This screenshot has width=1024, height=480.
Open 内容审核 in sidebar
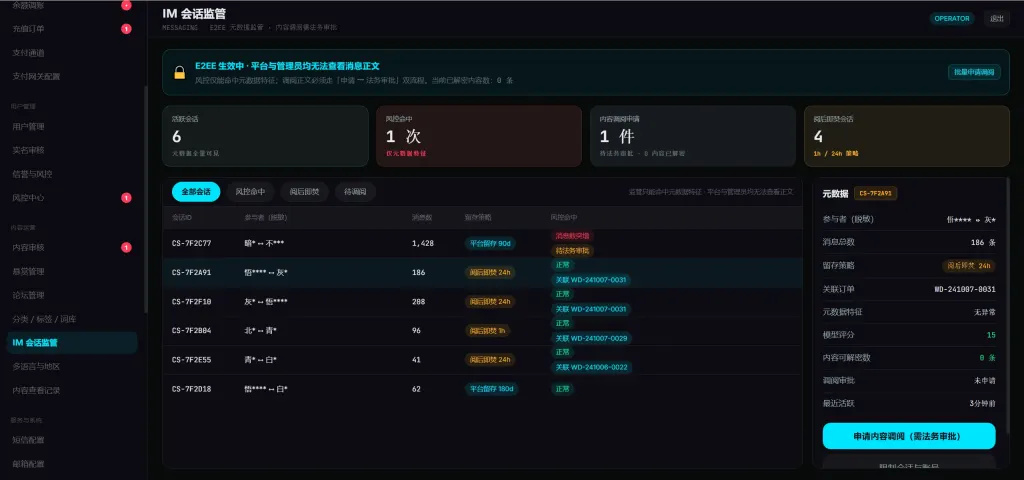point(29,248)
